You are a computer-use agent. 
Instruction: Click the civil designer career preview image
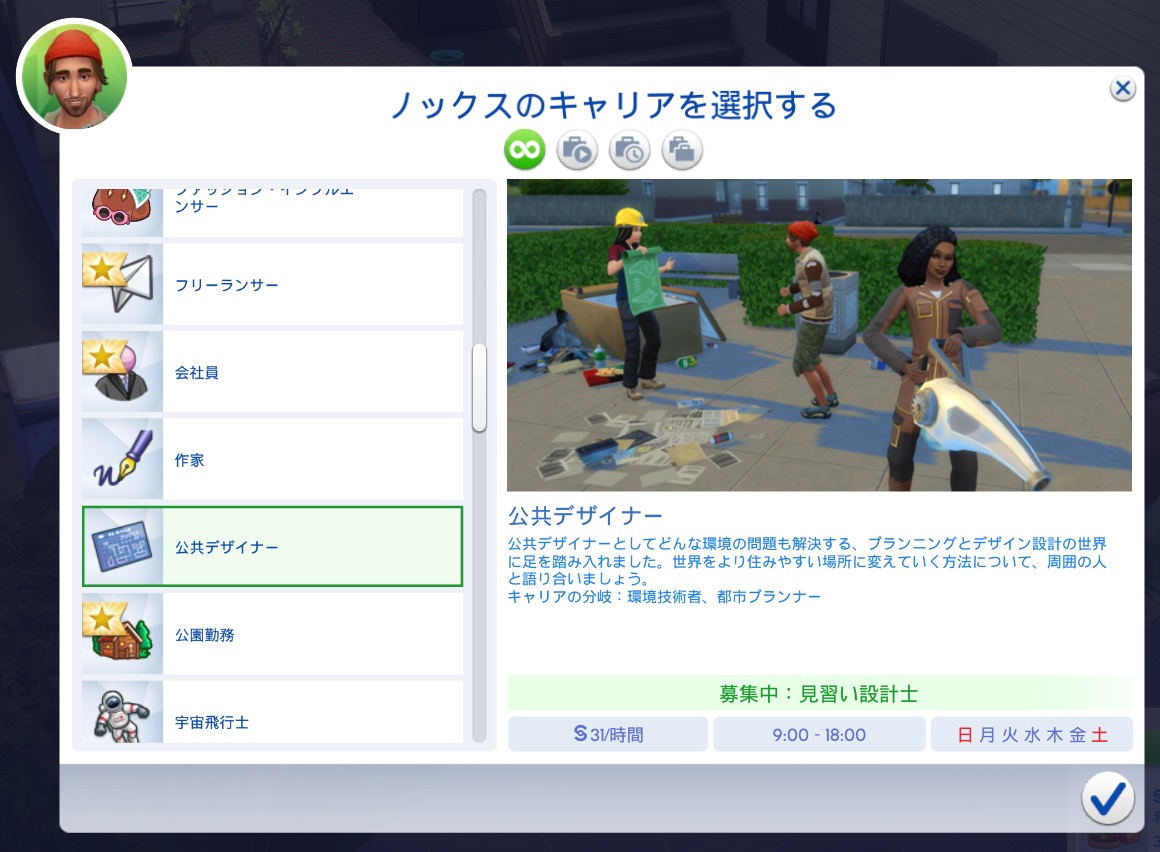click(819, 335)
